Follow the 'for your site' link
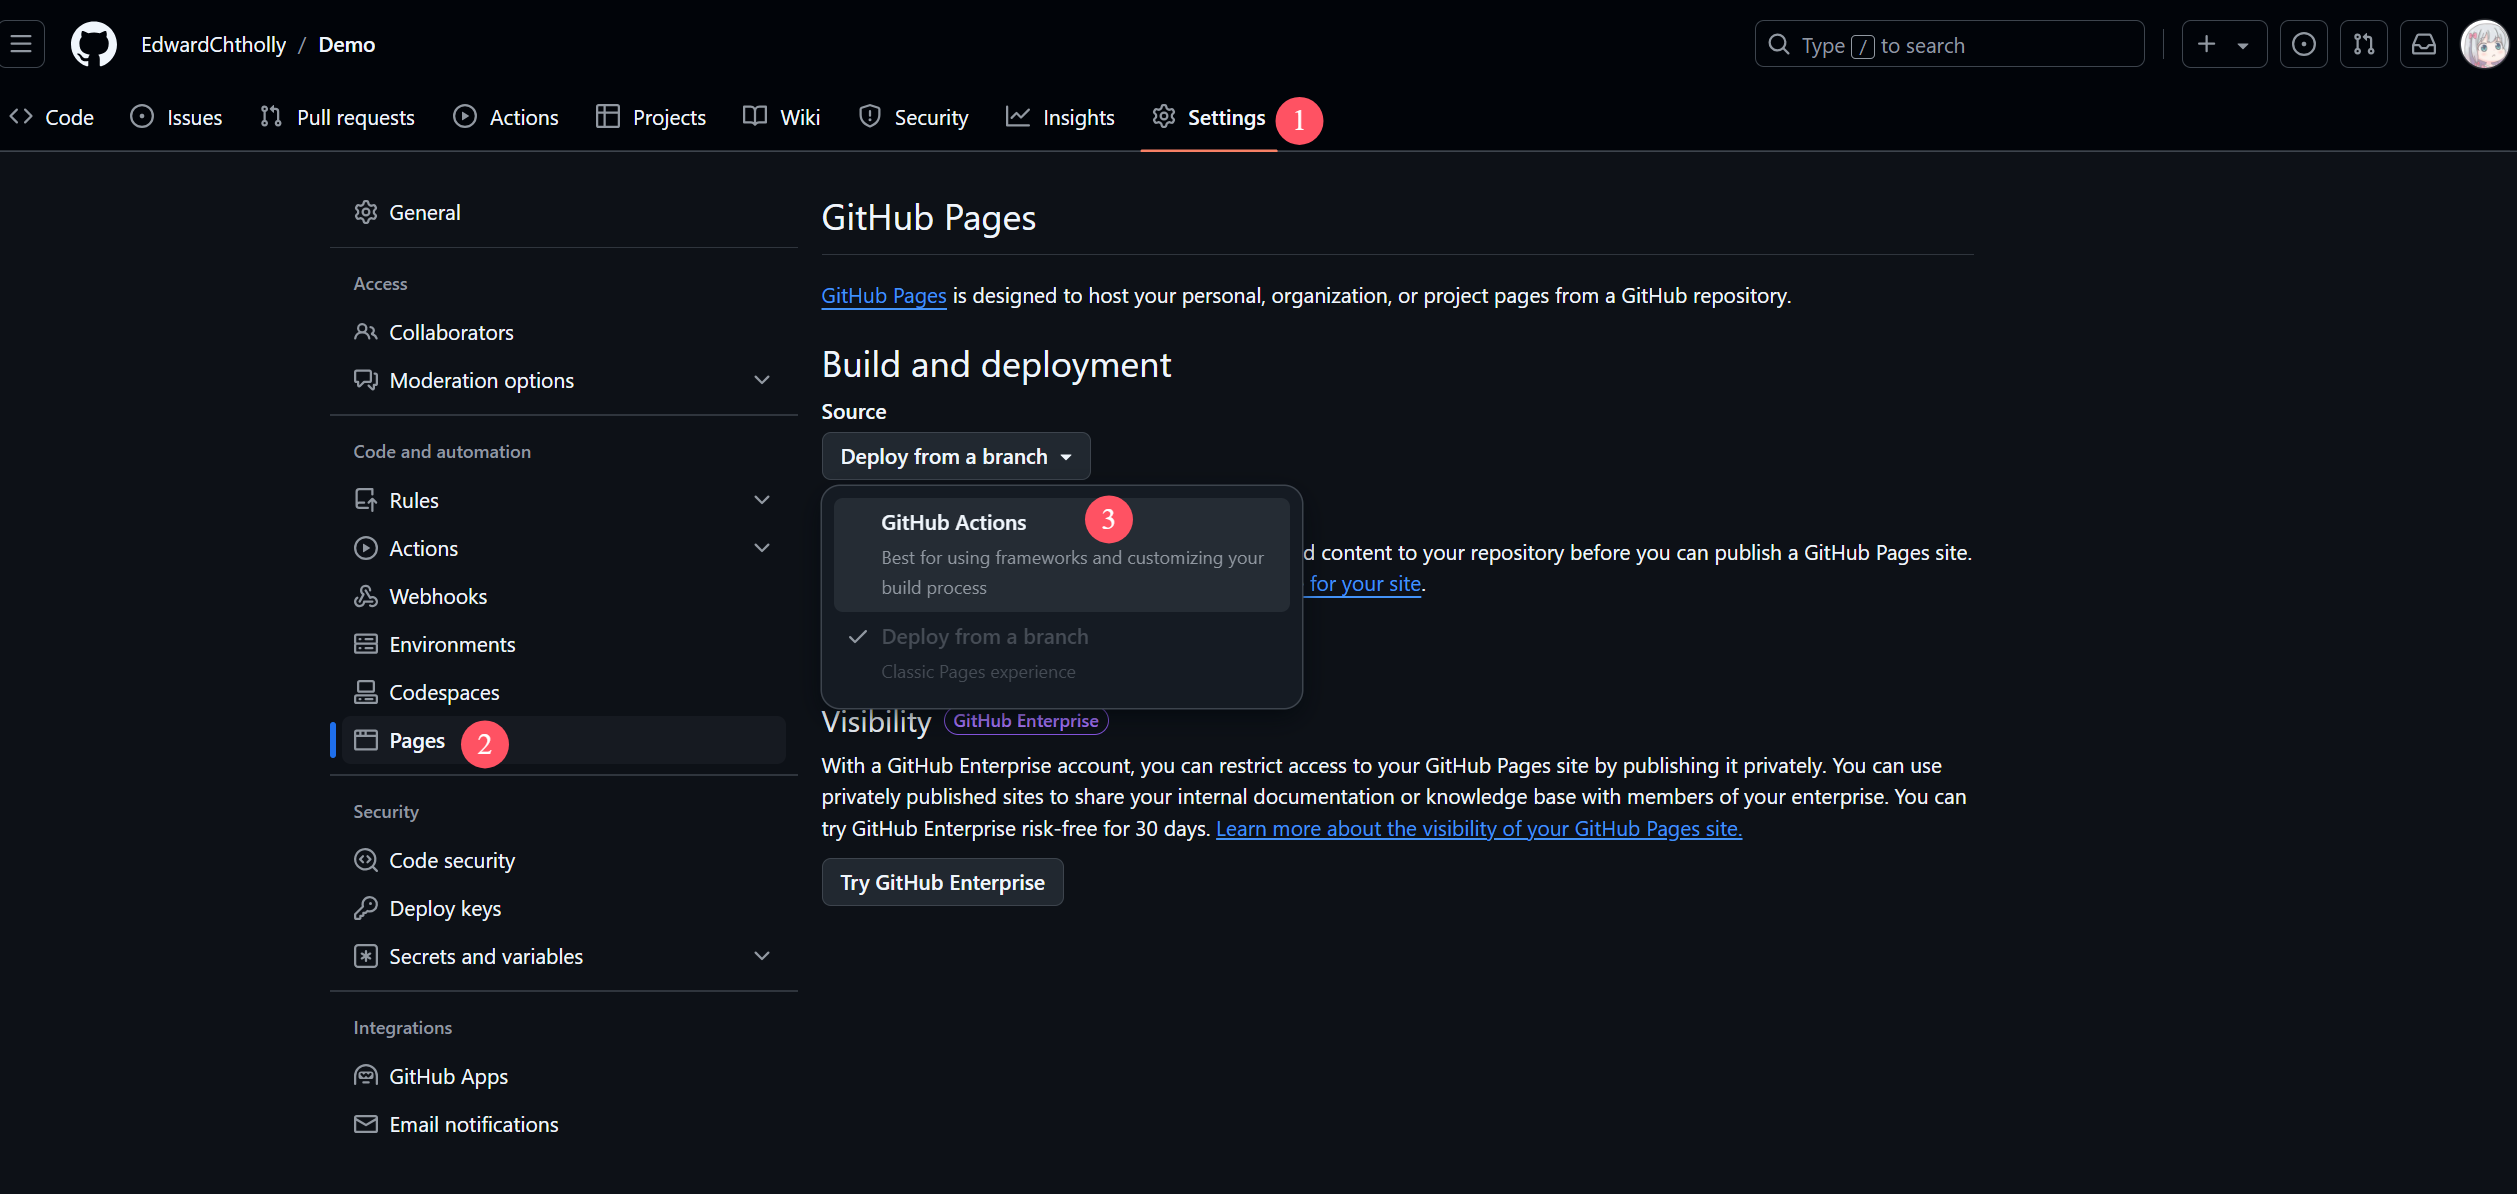The image size is (2517, 1194). [1365, 584]
